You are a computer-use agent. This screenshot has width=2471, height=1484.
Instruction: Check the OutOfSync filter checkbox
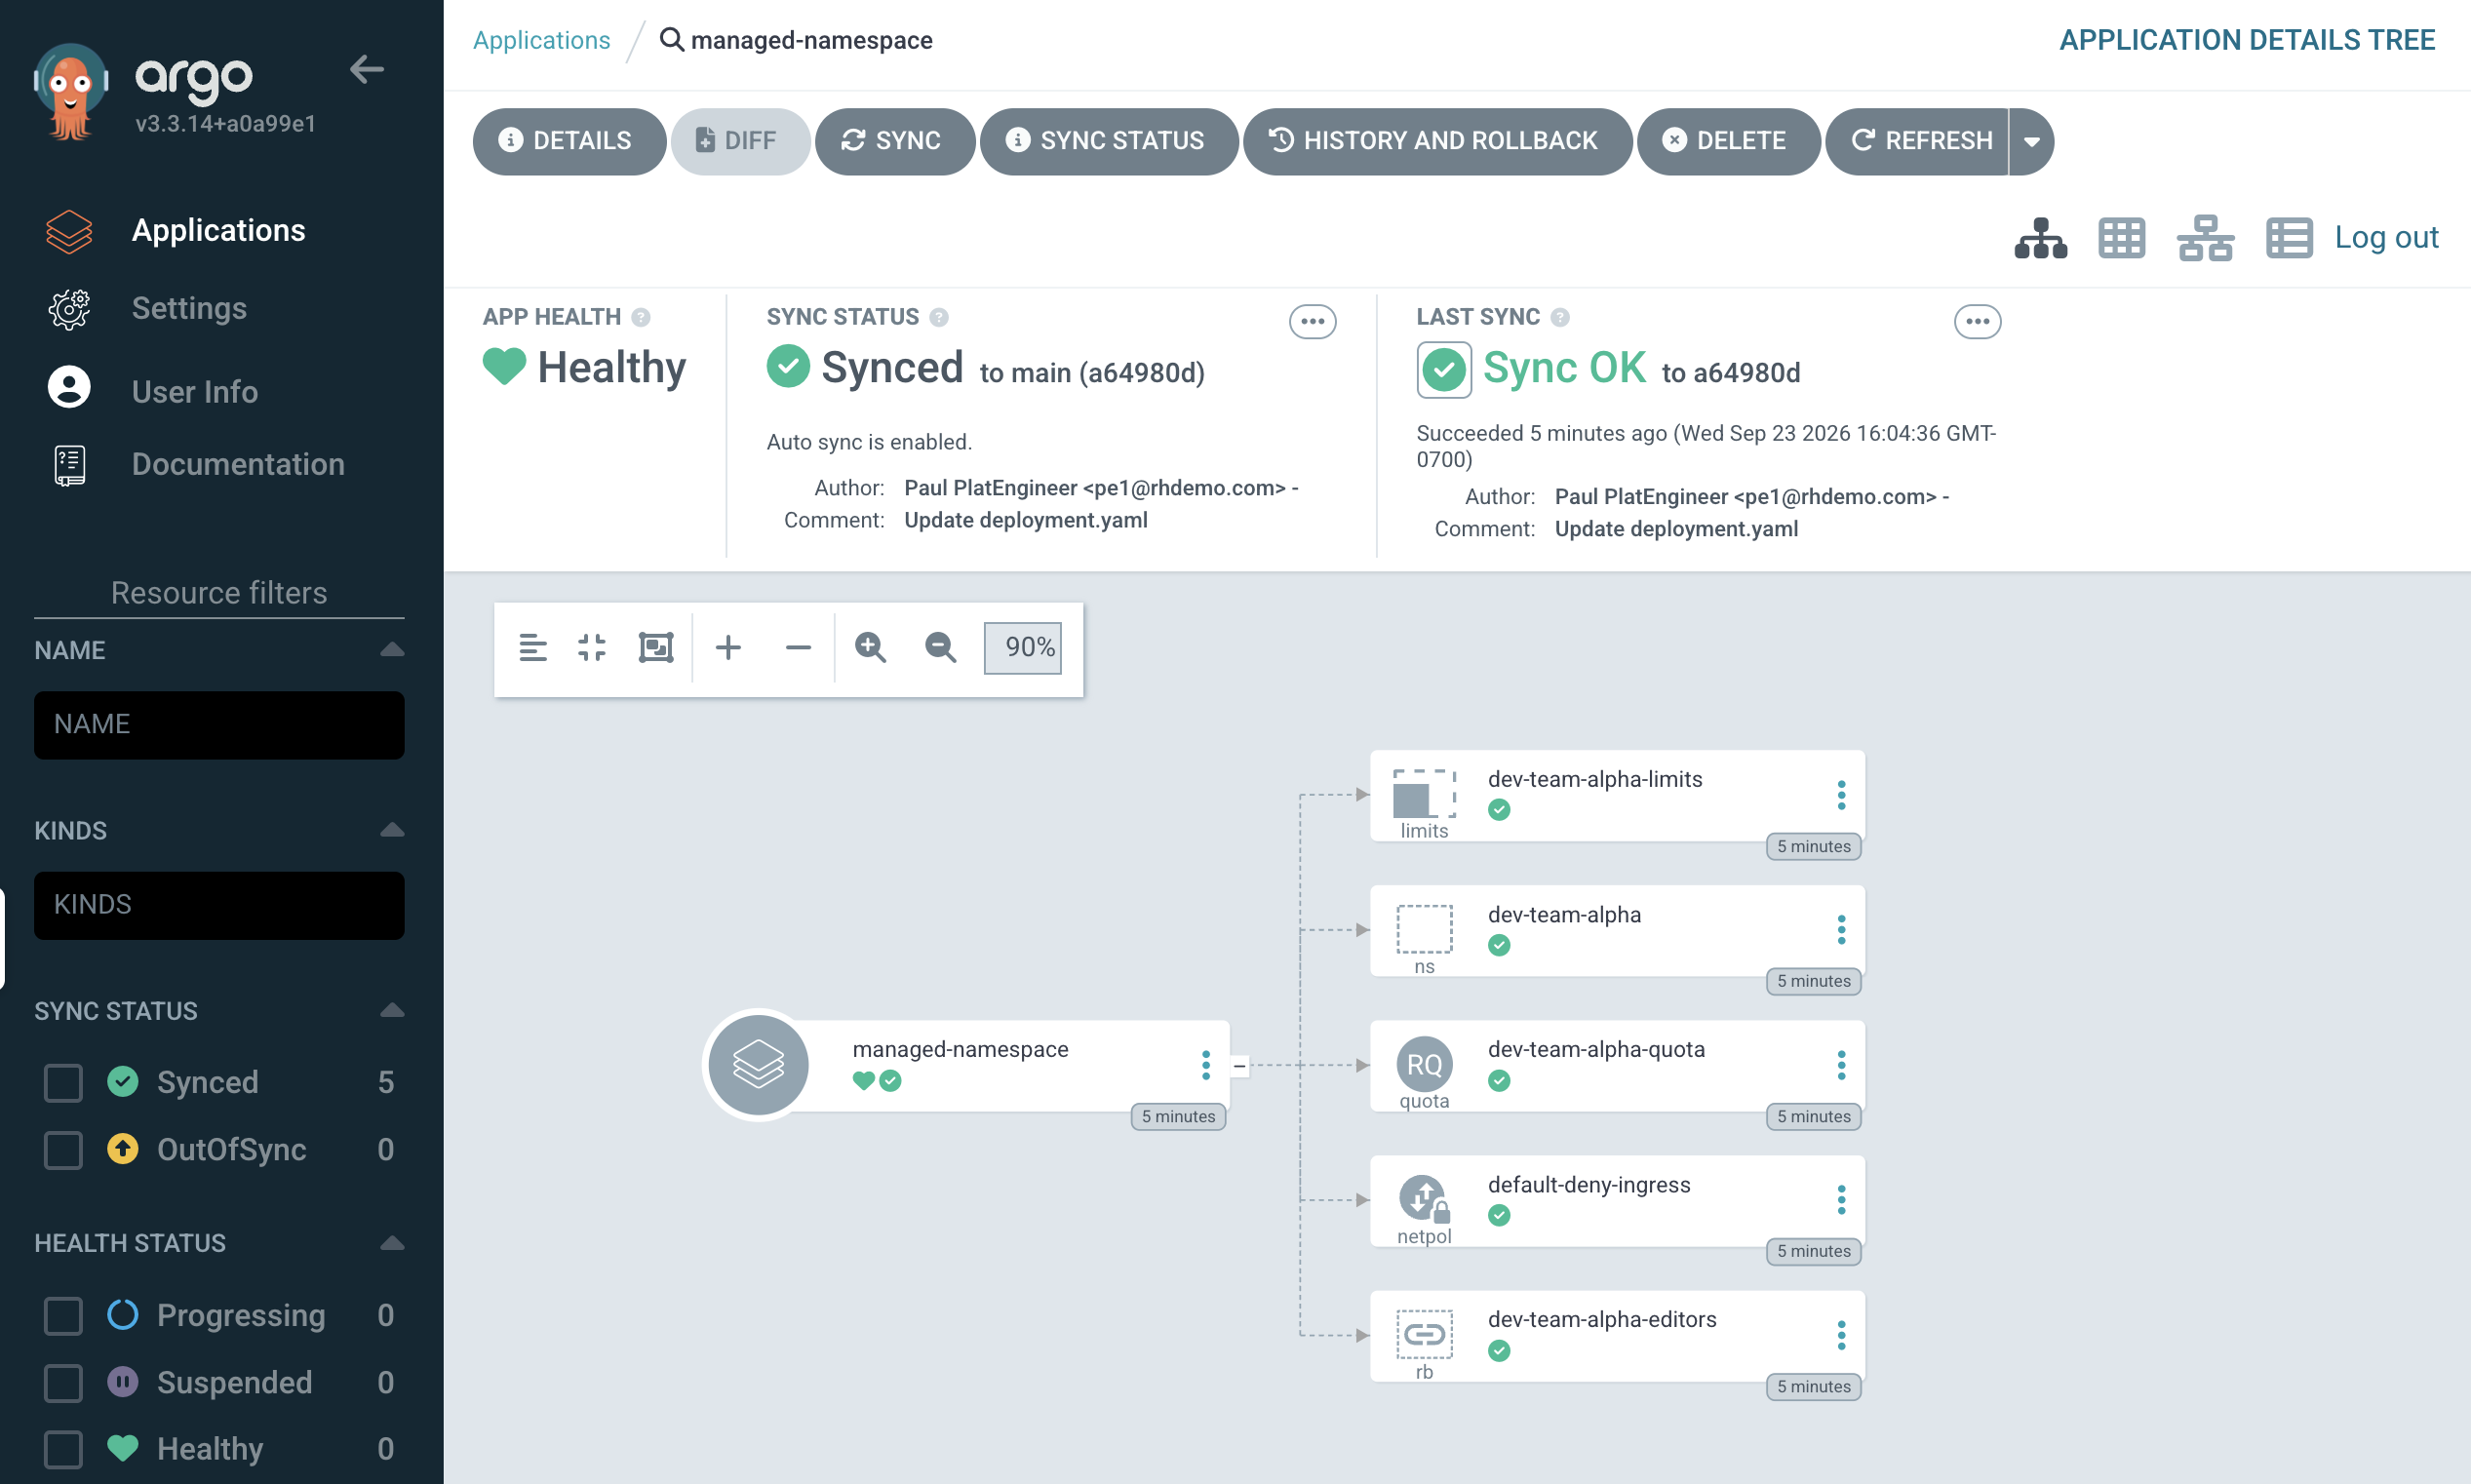point(63,1150)
